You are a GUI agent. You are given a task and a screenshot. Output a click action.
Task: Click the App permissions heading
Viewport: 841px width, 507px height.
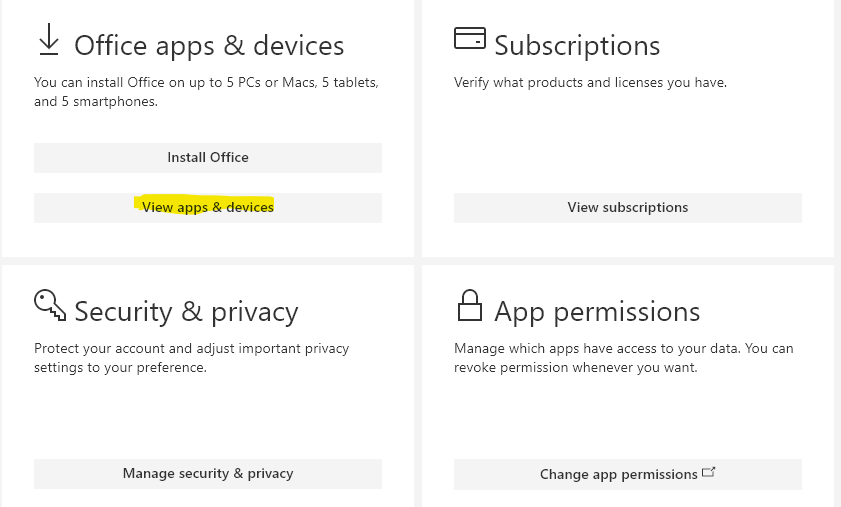coord(597,312)
